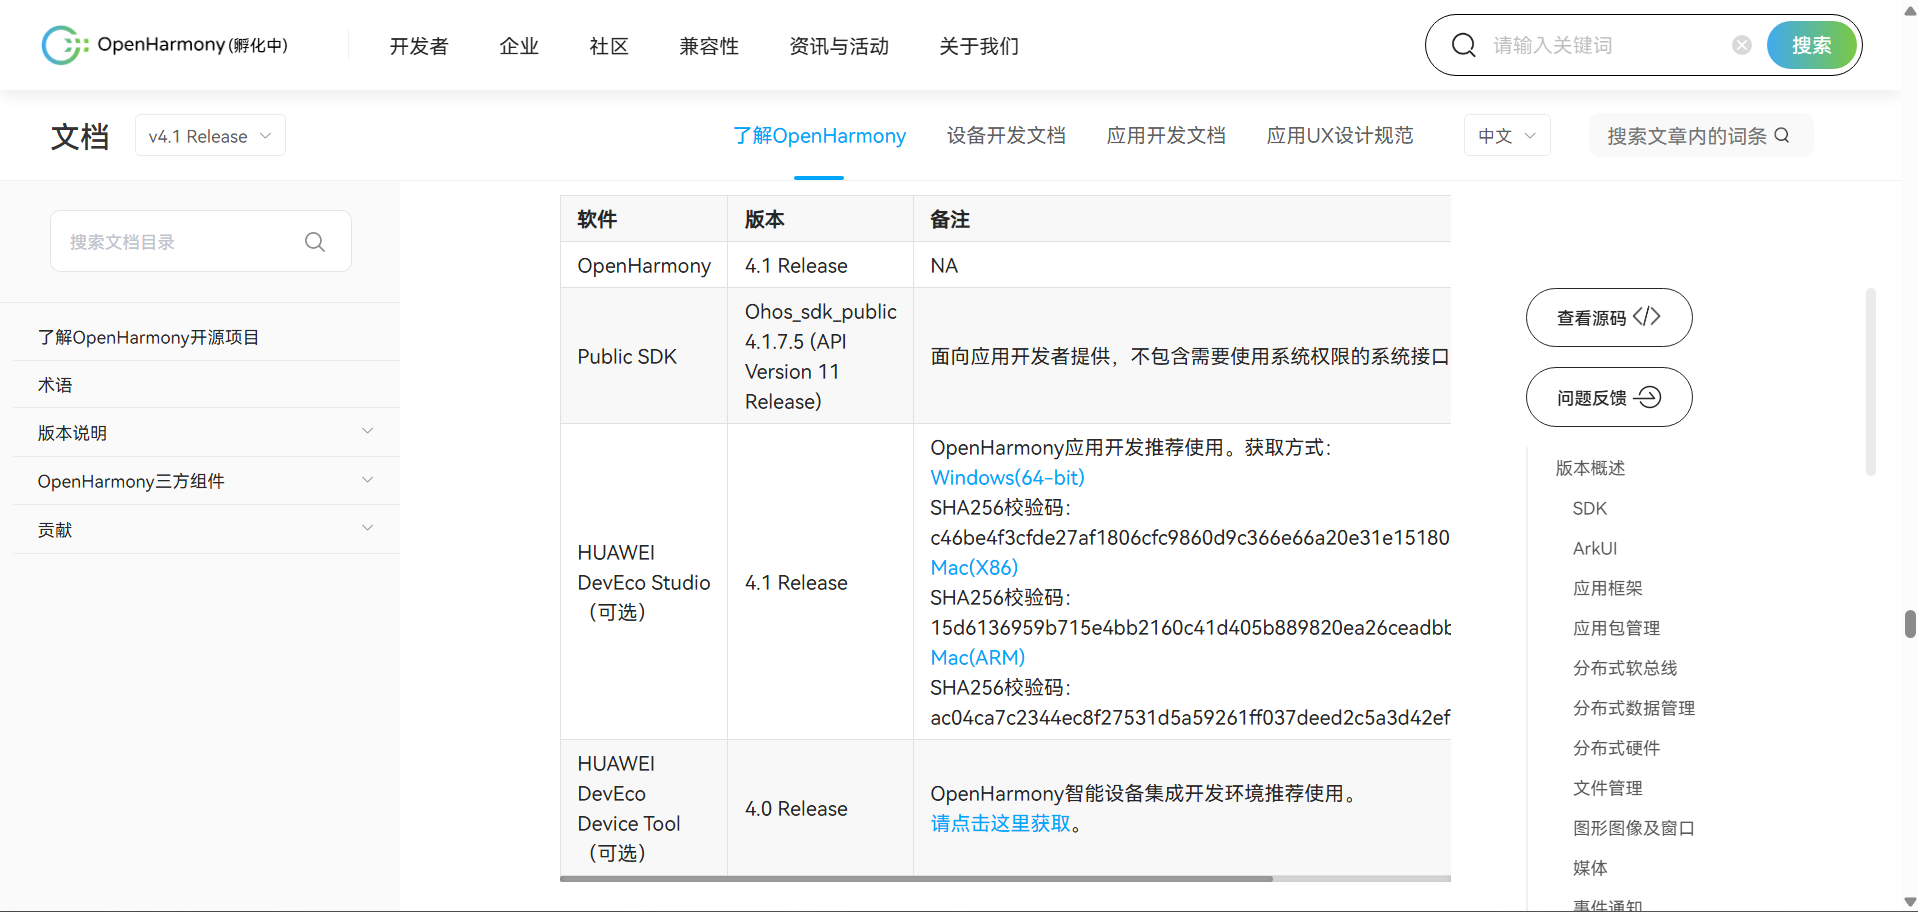Open source code via the 查看源码 code icon
The height and width of the screenshot is (912, 1918).
pos(1648,316)
